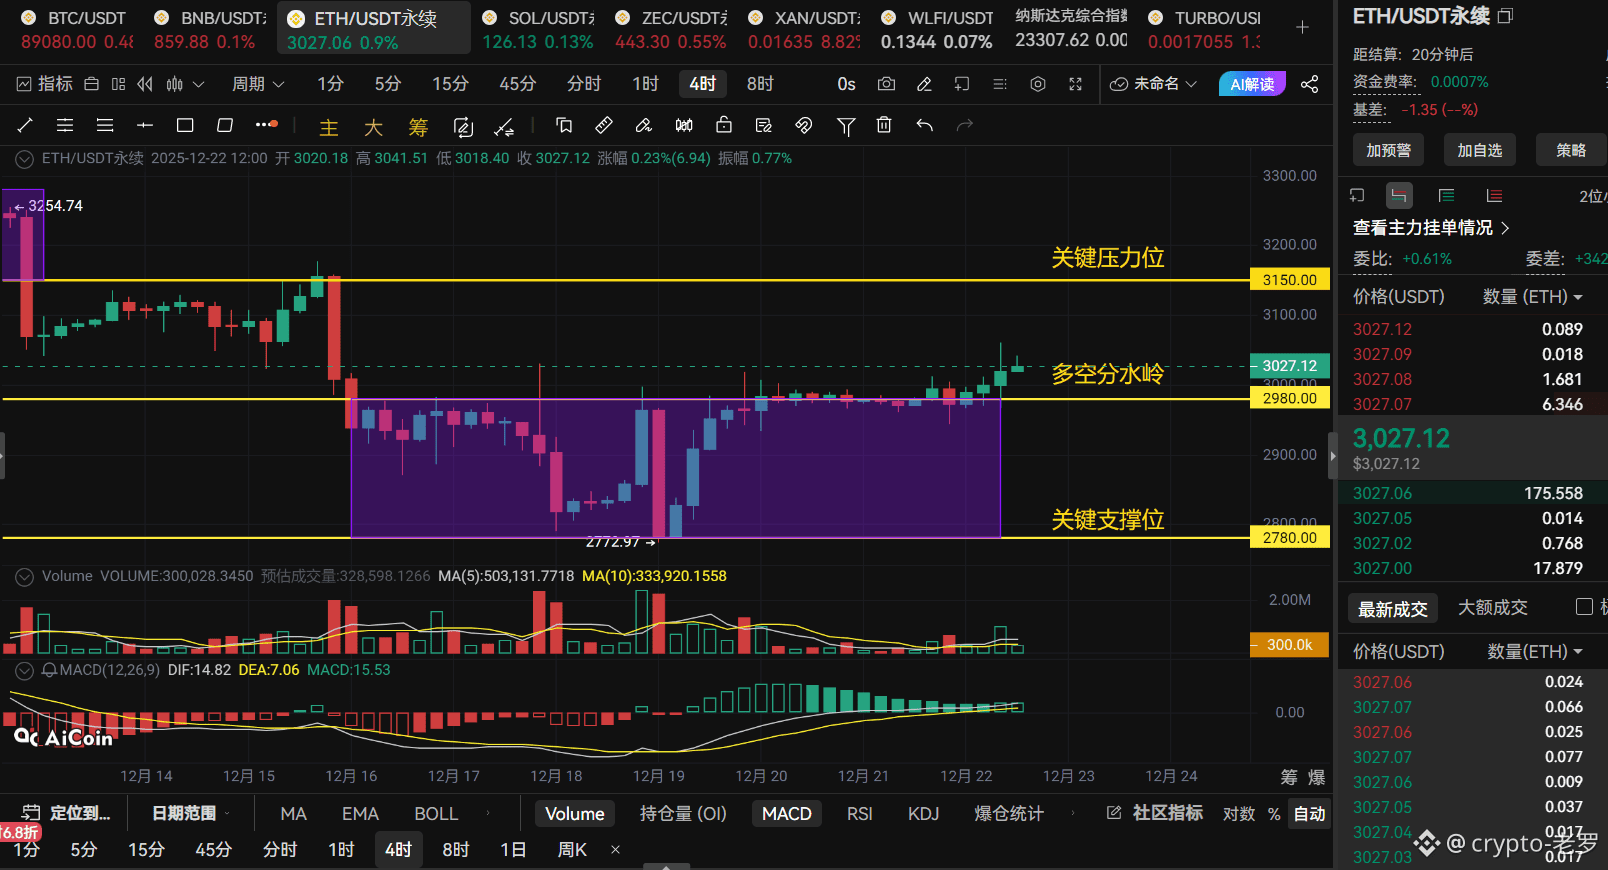Viewport: 1608px width, 870px height.
Task: Select the rectangle drawing tool
Action: (x=185, y=125)
